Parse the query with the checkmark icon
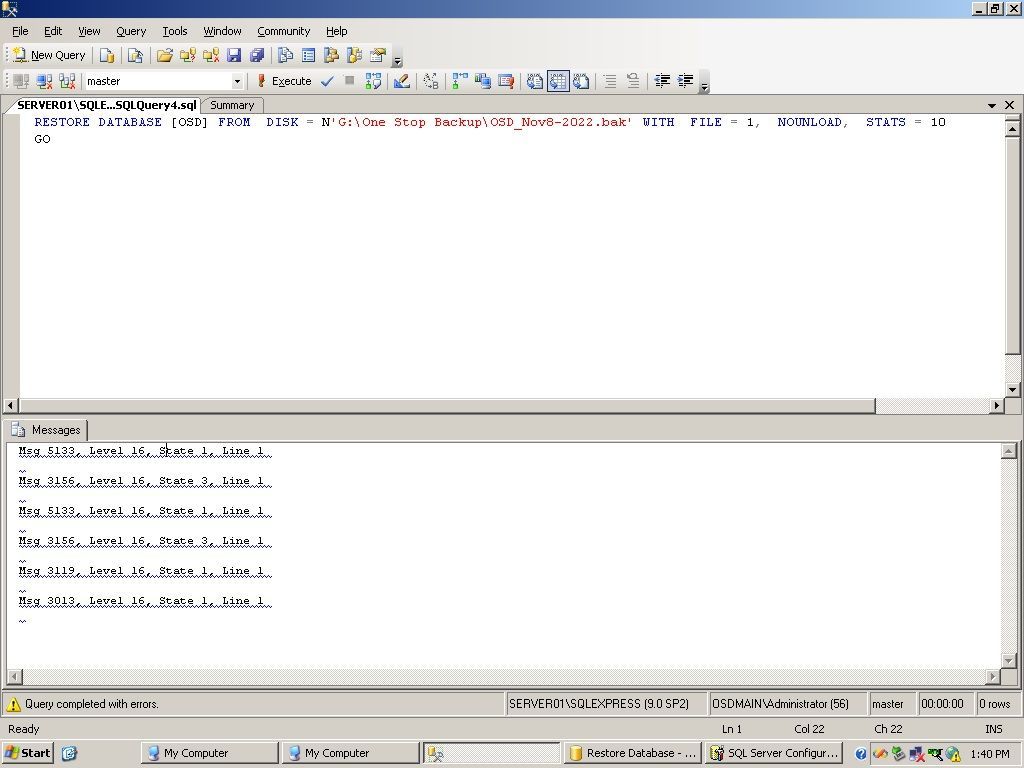Viewport: 1024px width, 768px height. tap(328, 81)
